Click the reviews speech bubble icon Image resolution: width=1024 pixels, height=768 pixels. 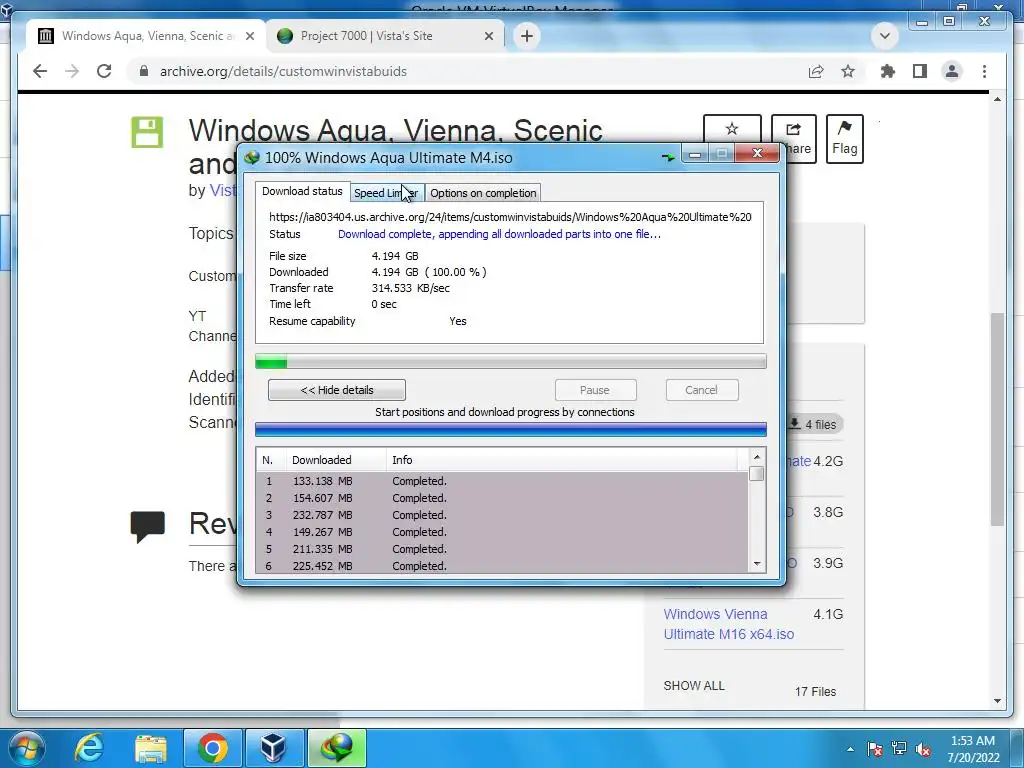coord(147,526)
